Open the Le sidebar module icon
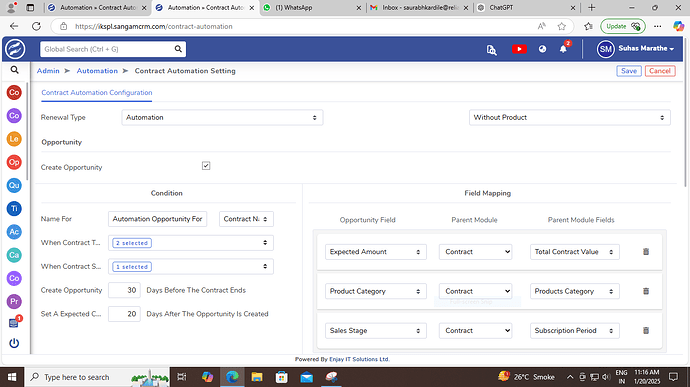This screenshot has height=387, width=690. point(14,139)
